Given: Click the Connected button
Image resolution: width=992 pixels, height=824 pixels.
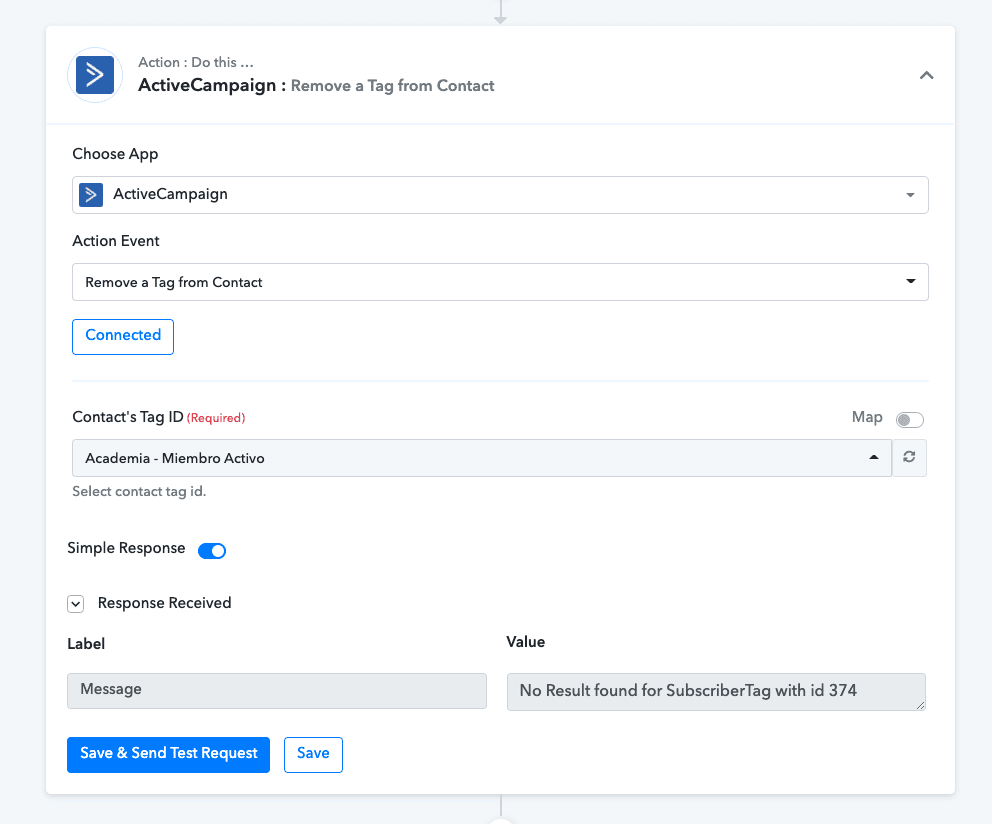Looking at the screenshot, I should coord(123,337).
